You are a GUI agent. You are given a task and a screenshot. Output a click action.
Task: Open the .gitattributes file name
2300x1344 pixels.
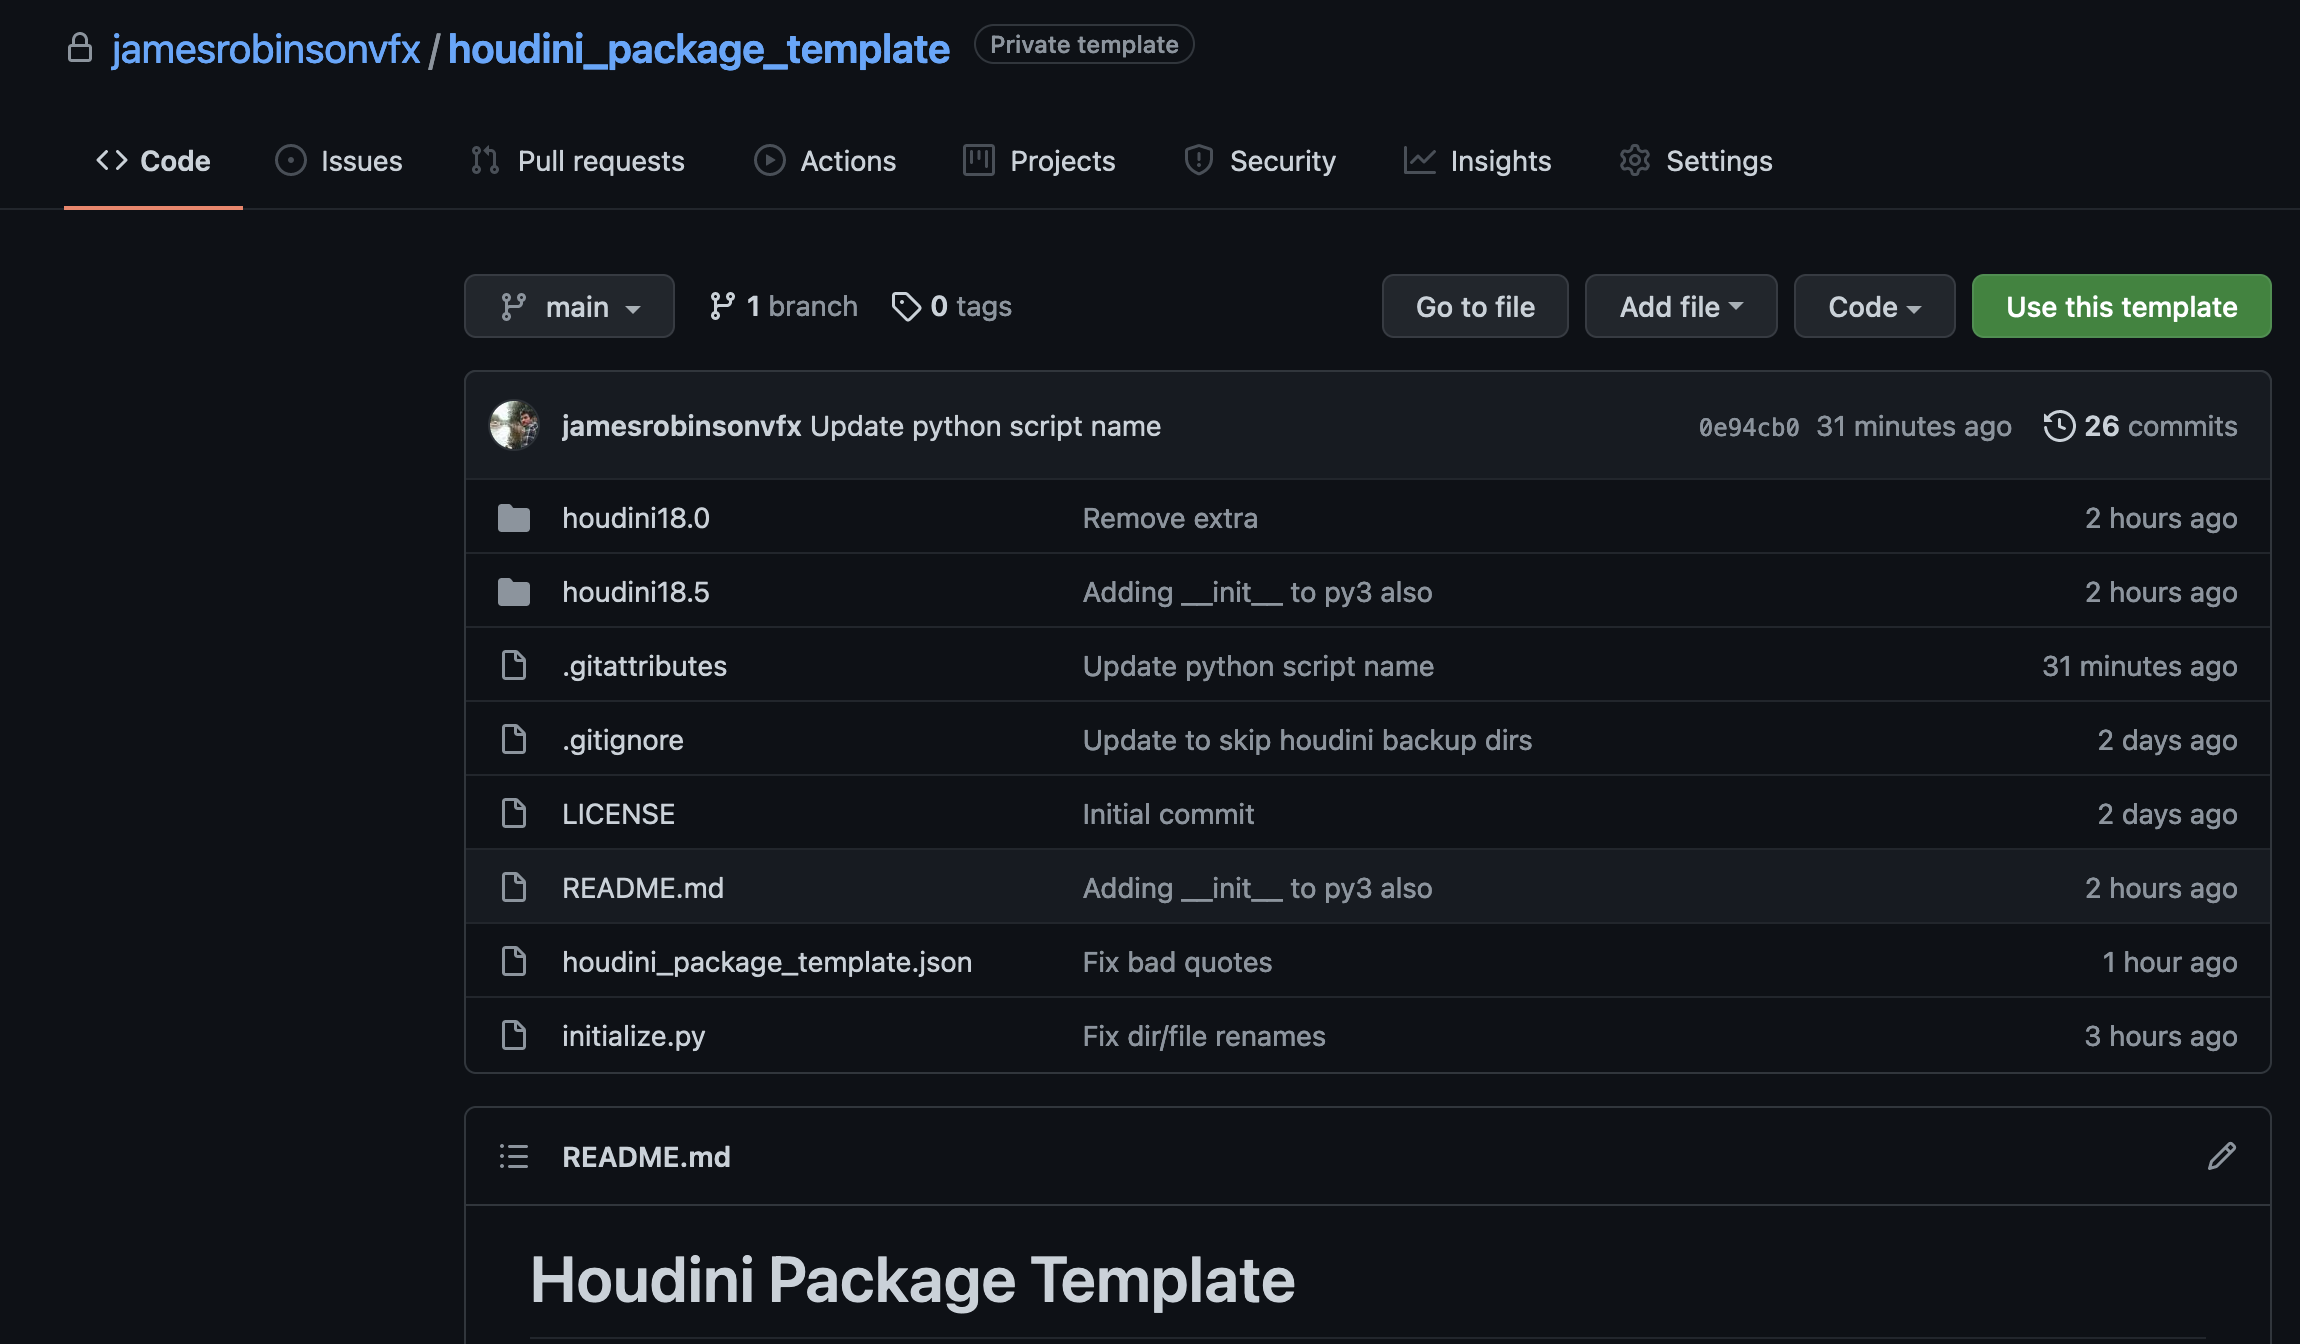click(644, 666)
